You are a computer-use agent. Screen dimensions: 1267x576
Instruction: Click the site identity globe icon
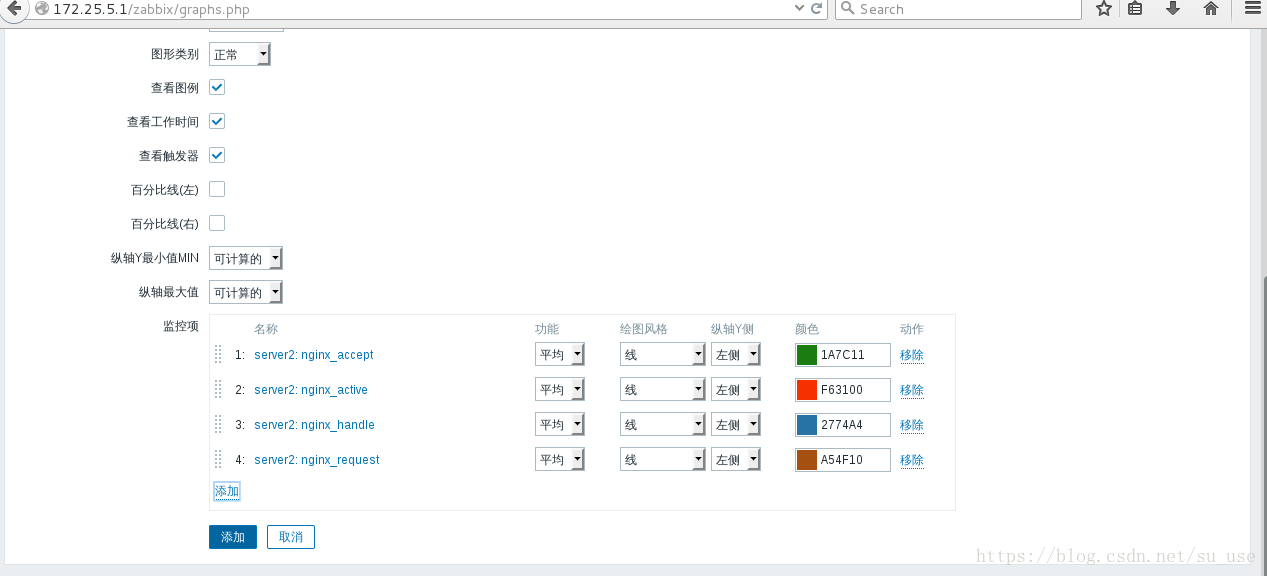[x=41, y=9]
